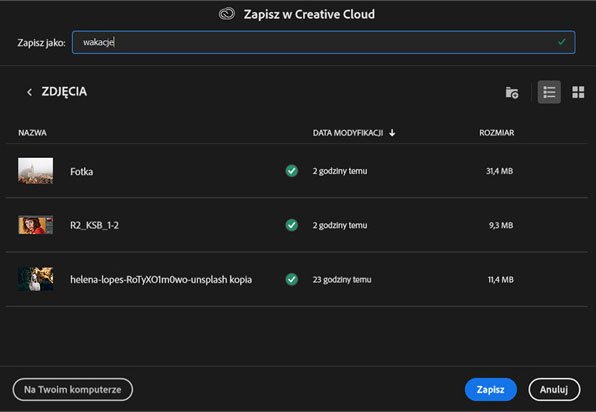596x412 pixels.
Task: Click the sync status checkmark for Fotka
Action: pyautogui.click(x=292, y=171)
